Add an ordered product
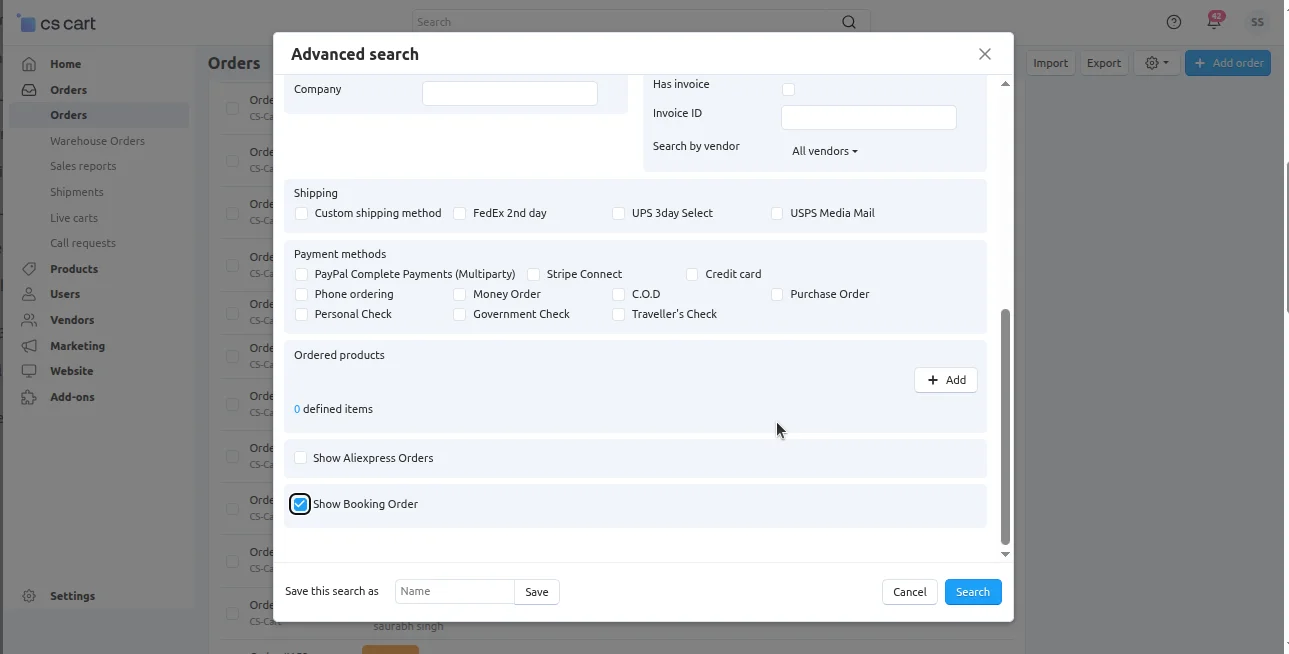Viewport: 1289px width, 654px height. tap(945, 380)
